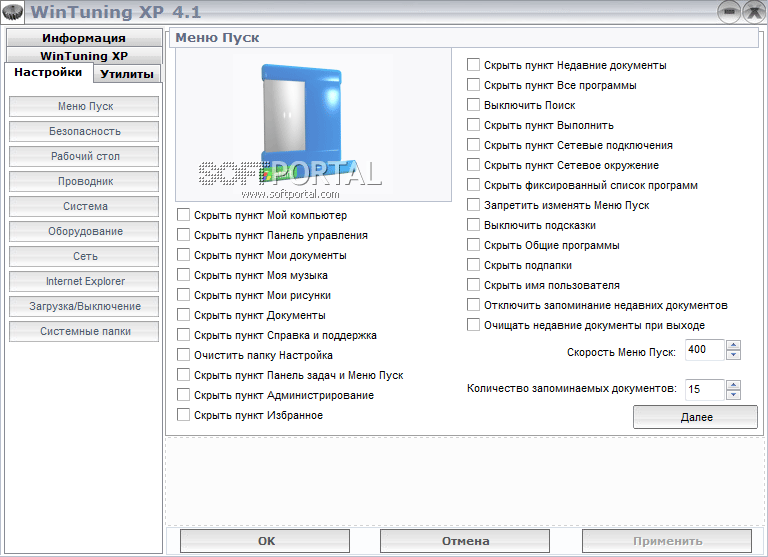The image size is (768, 557).
Task: Check Скрыть пункт Мои документы
Action: pyautogui.click(x=184, y=255)
